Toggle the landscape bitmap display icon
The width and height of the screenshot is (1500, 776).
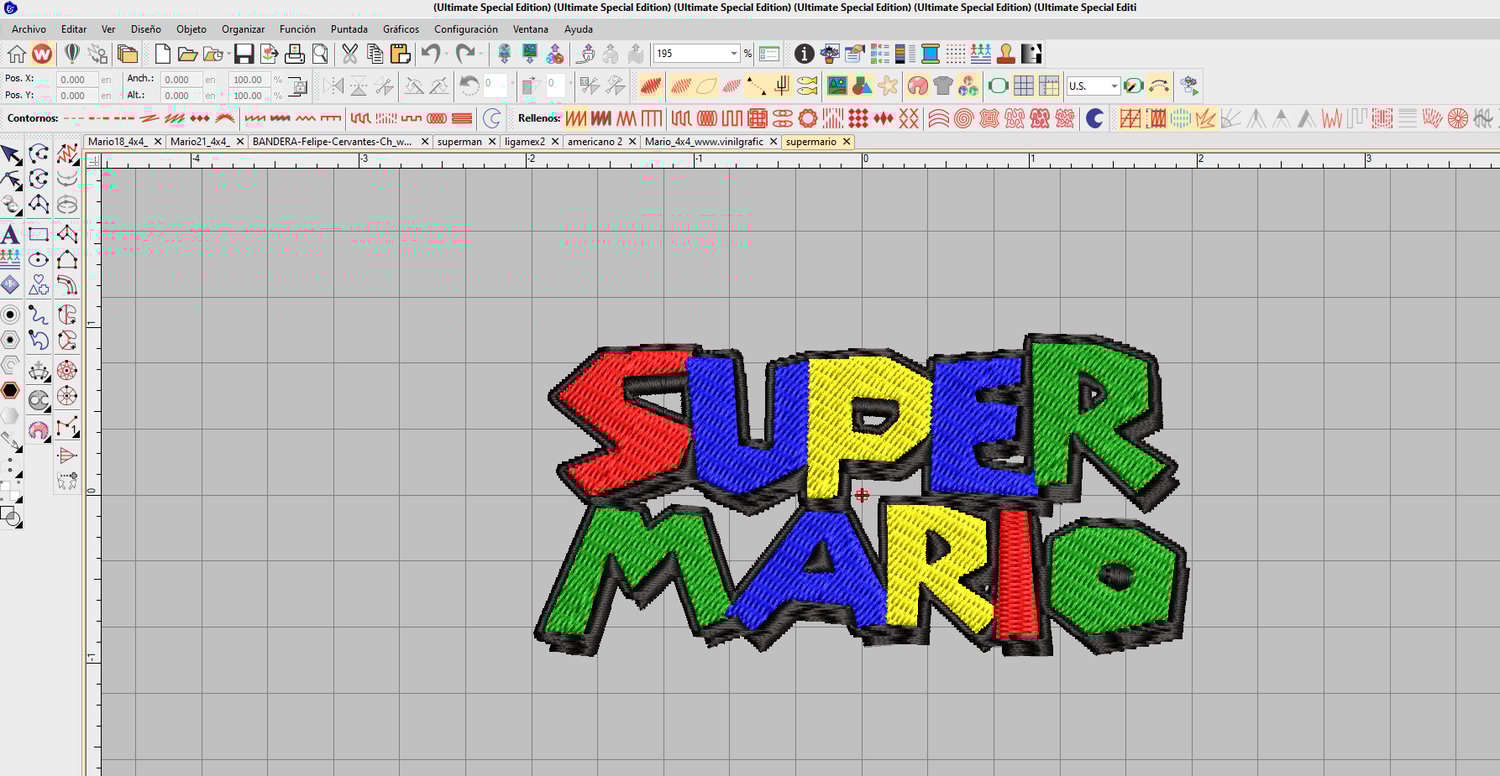click(837, 86)
